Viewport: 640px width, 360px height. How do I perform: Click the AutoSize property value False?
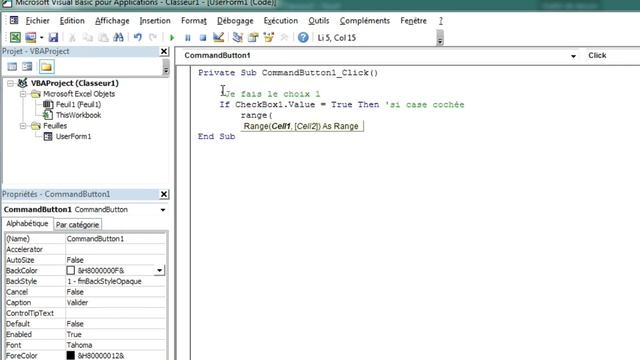coord(116,260)
